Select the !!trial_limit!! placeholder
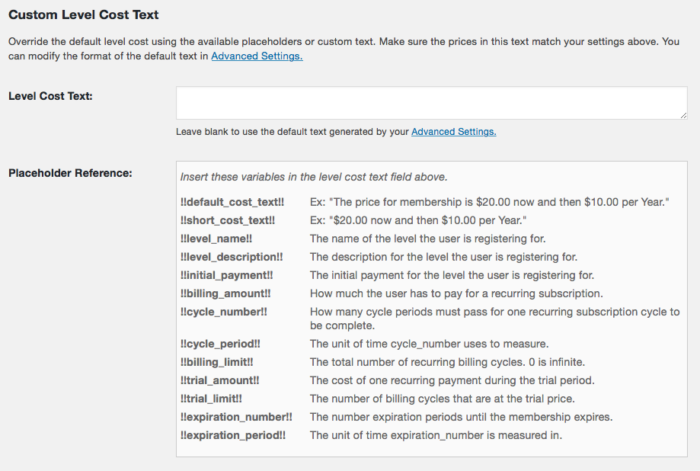 [211, 399]
